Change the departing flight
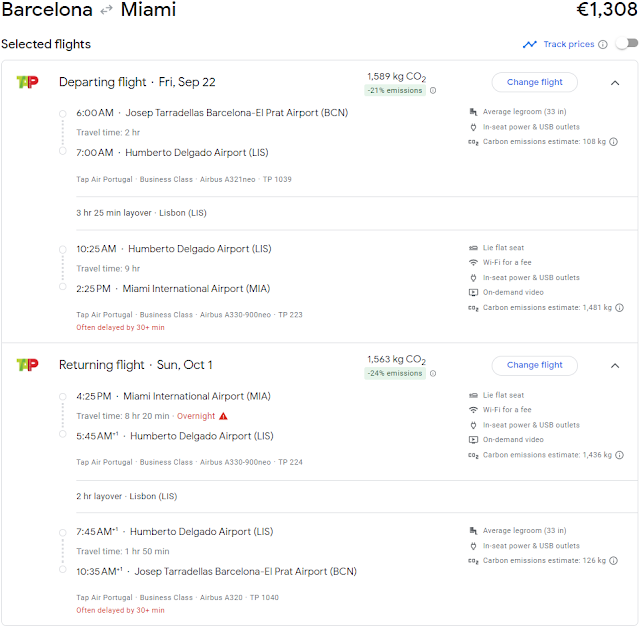 tap(534, 82)
